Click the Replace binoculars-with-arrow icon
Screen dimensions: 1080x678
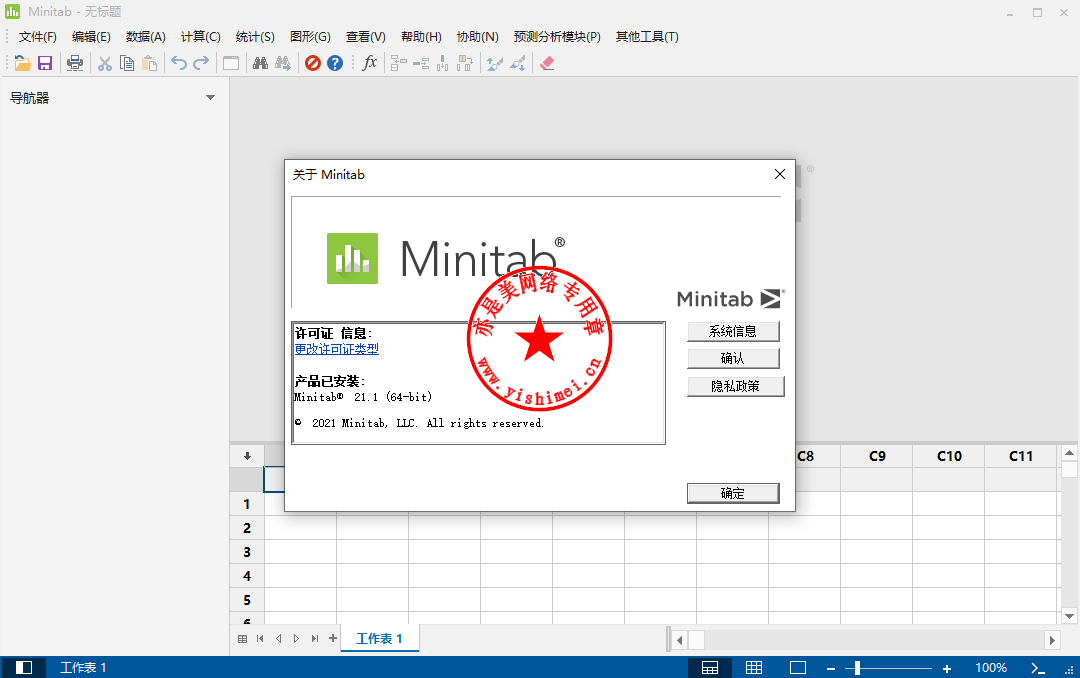click(283, 63)
